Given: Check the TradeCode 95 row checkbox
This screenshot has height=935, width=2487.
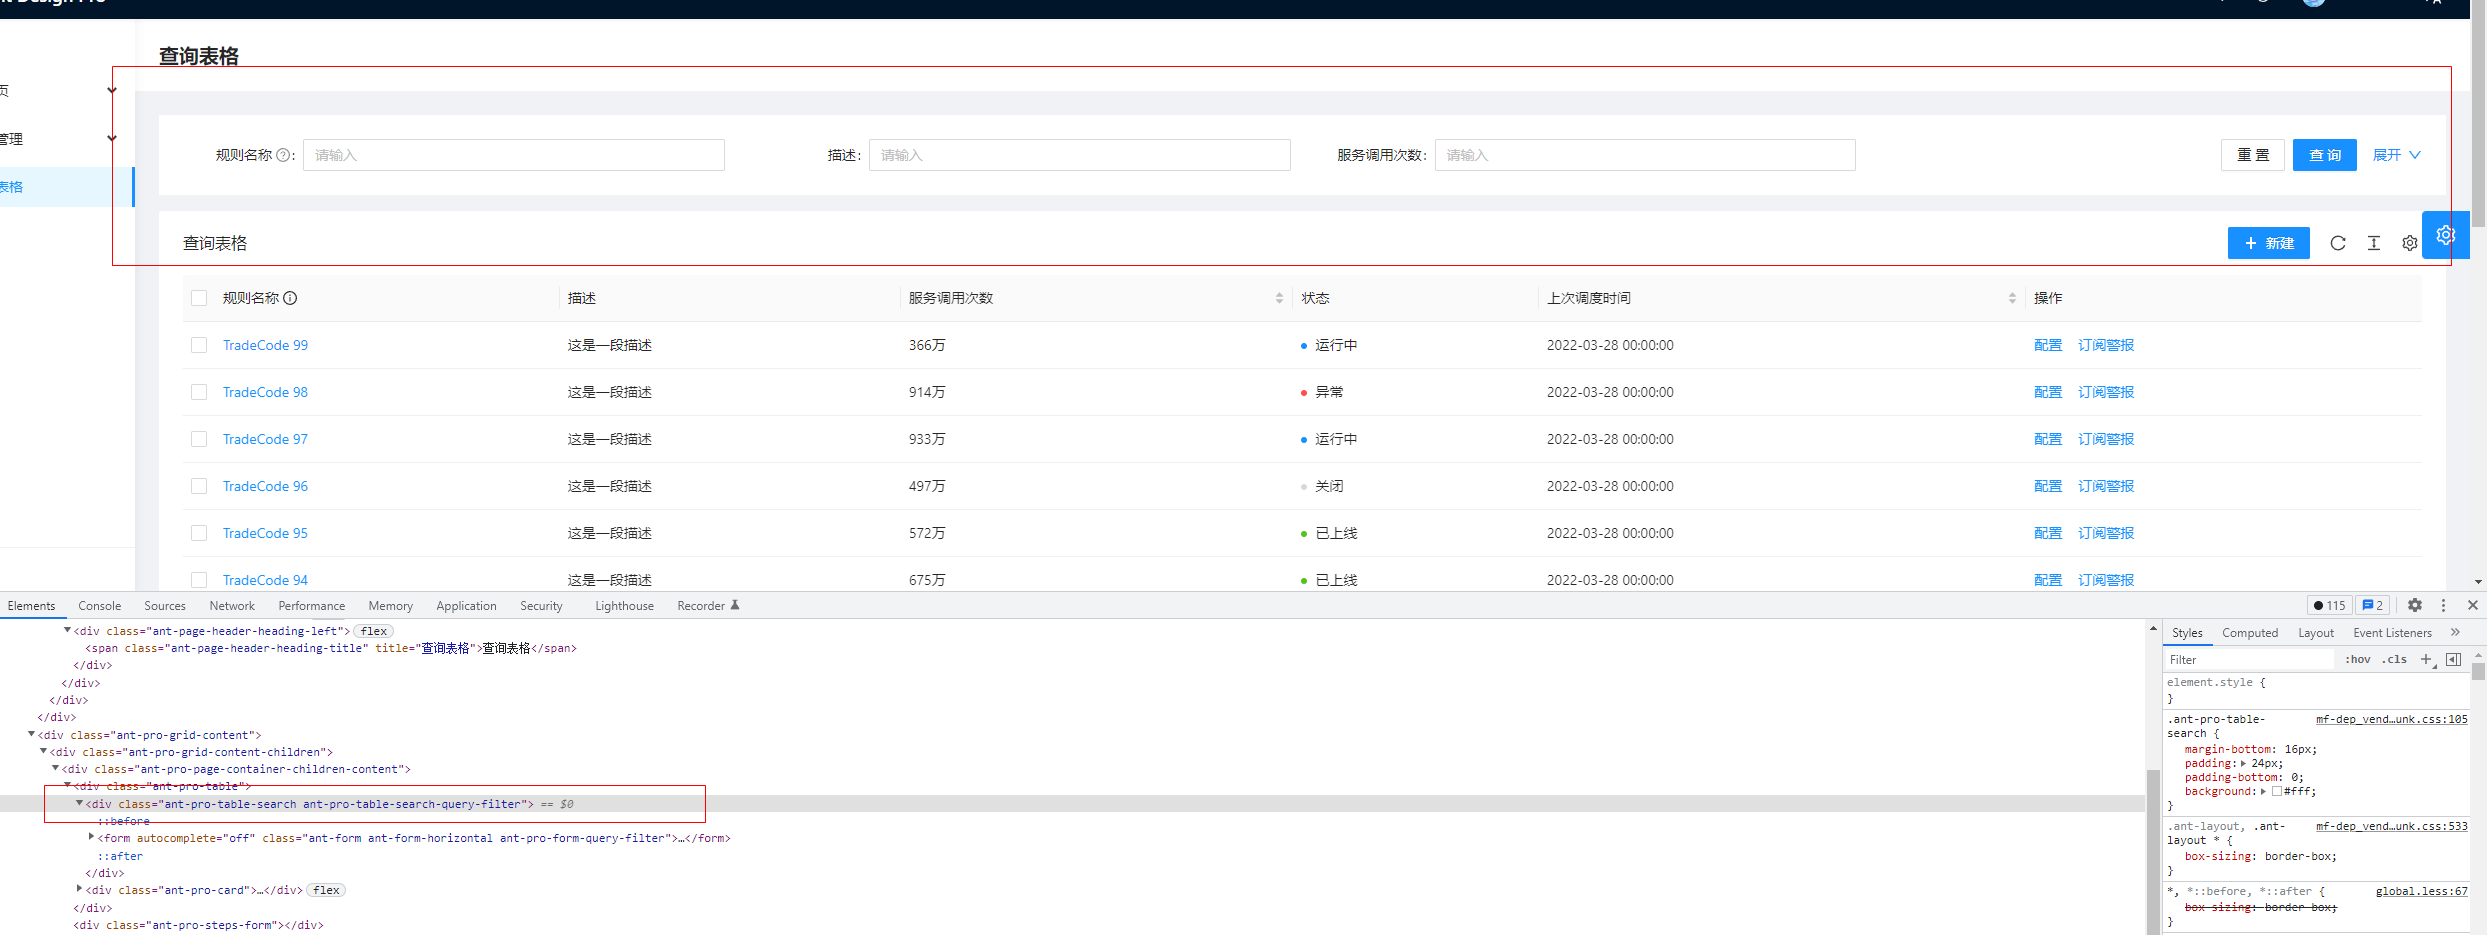Looking at the screenshot, I should click(199, 533).
